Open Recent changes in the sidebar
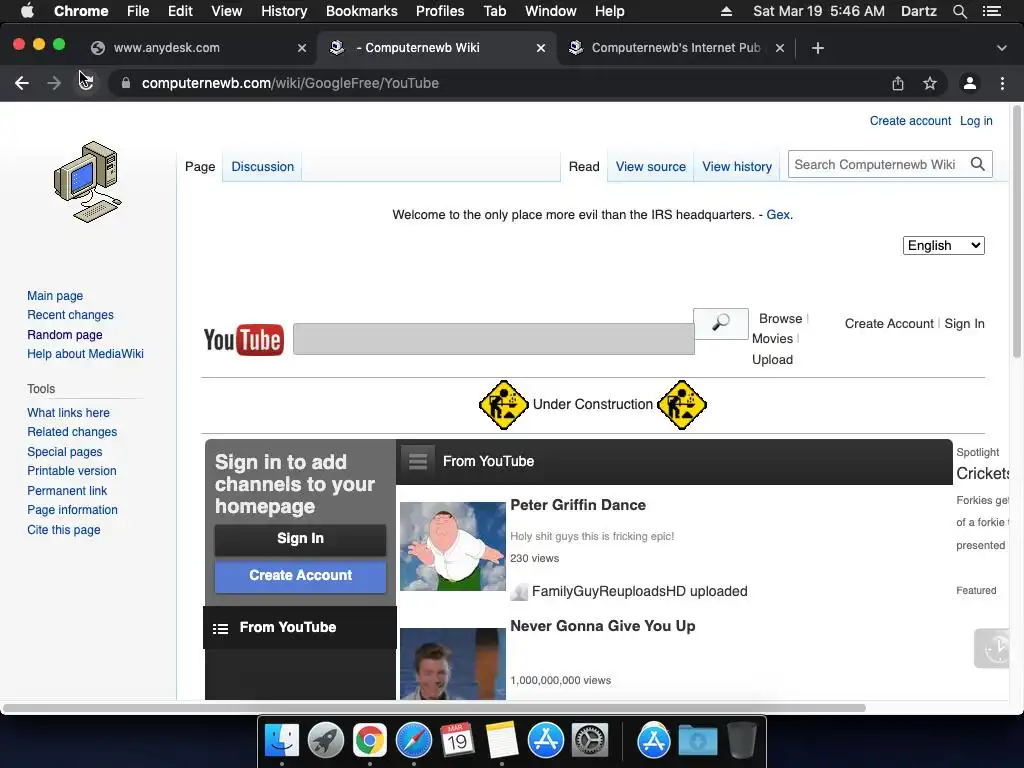Viewport: 1024px width, 768px height. (x=71, y=315)
